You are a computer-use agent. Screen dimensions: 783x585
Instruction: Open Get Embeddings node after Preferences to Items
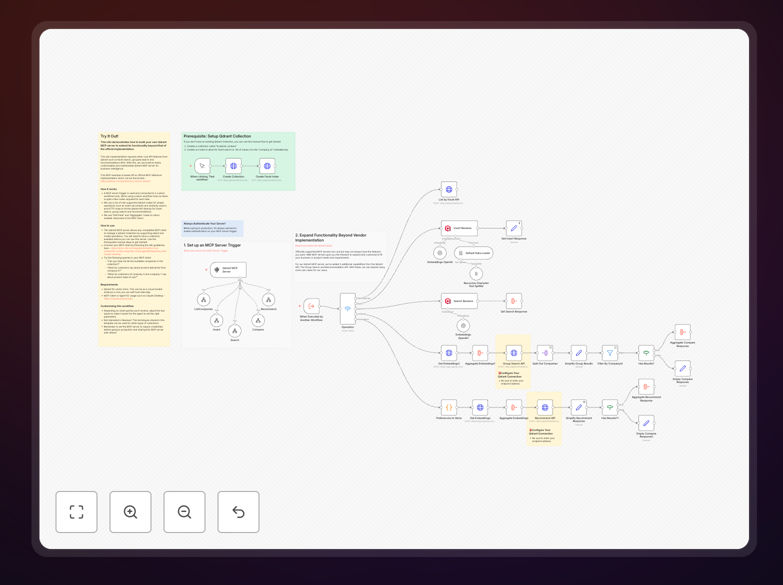[480, 408]
